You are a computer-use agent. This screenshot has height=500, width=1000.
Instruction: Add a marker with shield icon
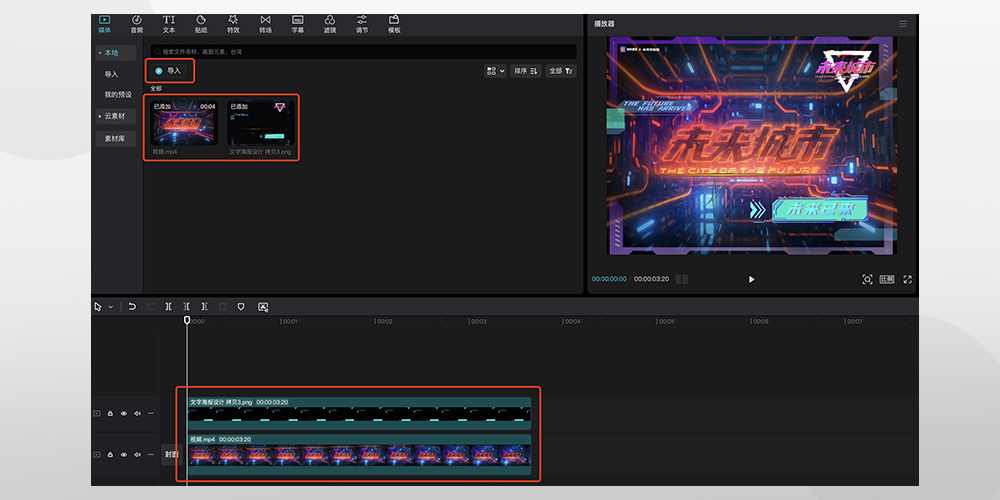click(x=241, y=307)
